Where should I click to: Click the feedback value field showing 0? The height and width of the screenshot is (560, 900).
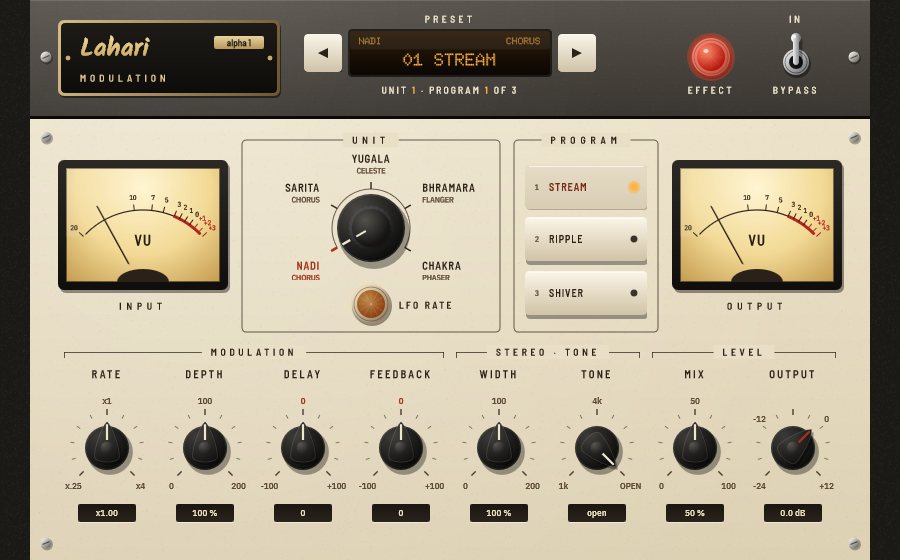[x=401, y=513]
